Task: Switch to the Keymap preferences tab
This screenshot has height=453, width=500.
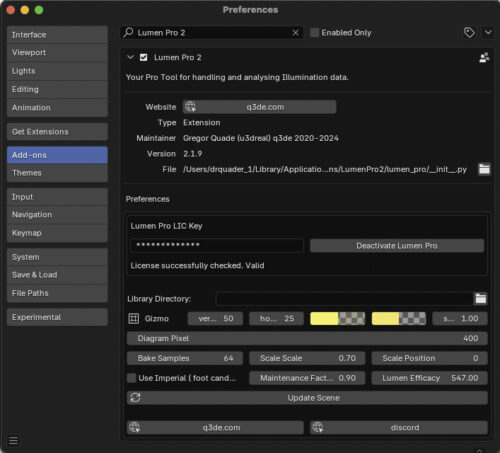Action: tap(57, 233)
